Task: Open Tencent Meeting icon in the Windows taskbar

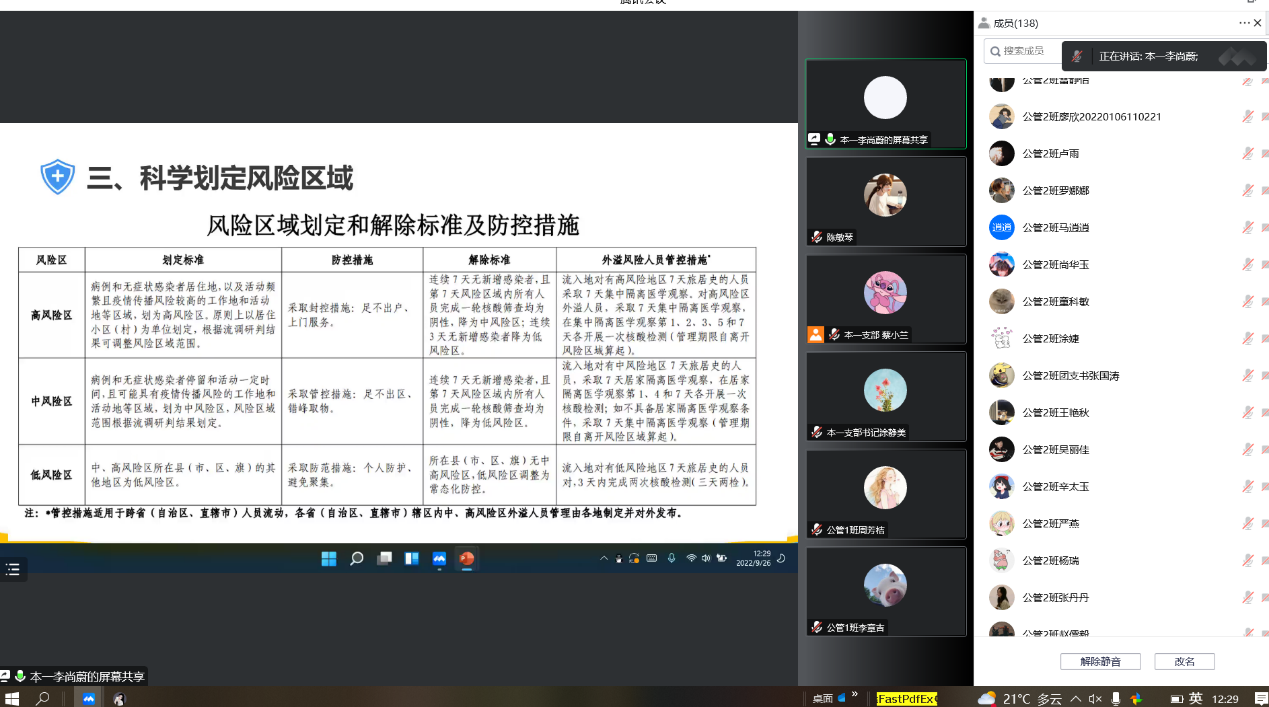Action: pyautogui.click(x=89, y=699)
